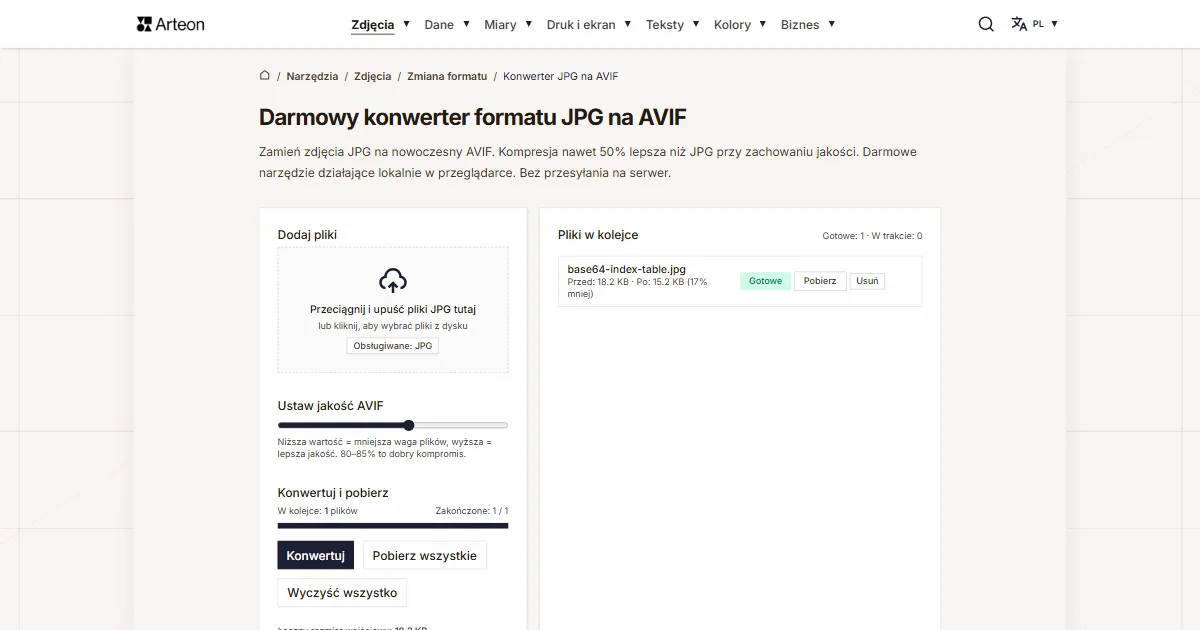
Task: Click the JPG drop zone area
Action: click(x=393, y=310)
